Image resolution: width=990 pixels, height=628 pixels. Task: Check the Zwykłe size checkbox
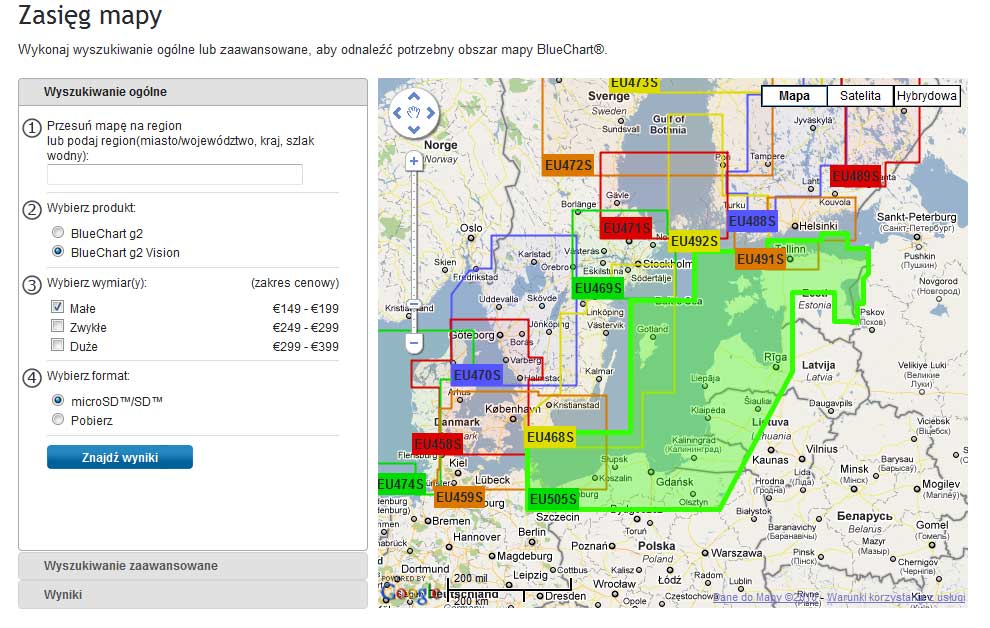(58, 328)
